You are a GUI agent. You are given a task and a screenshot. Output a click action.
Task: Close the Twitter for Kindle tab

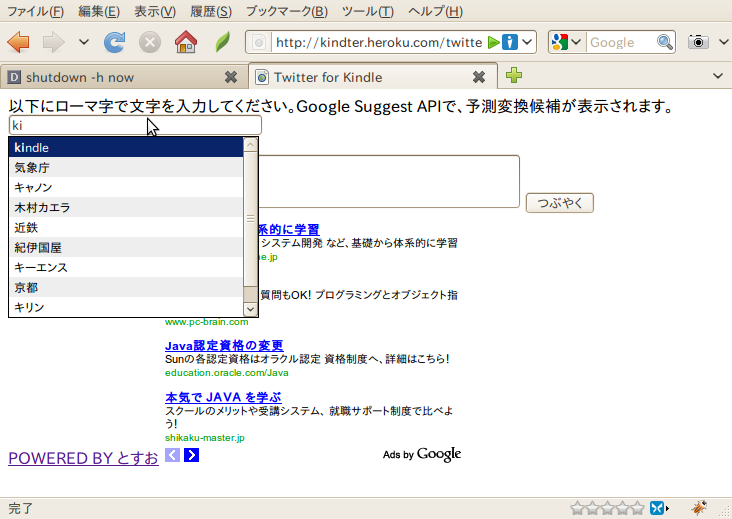click(479, 77)
